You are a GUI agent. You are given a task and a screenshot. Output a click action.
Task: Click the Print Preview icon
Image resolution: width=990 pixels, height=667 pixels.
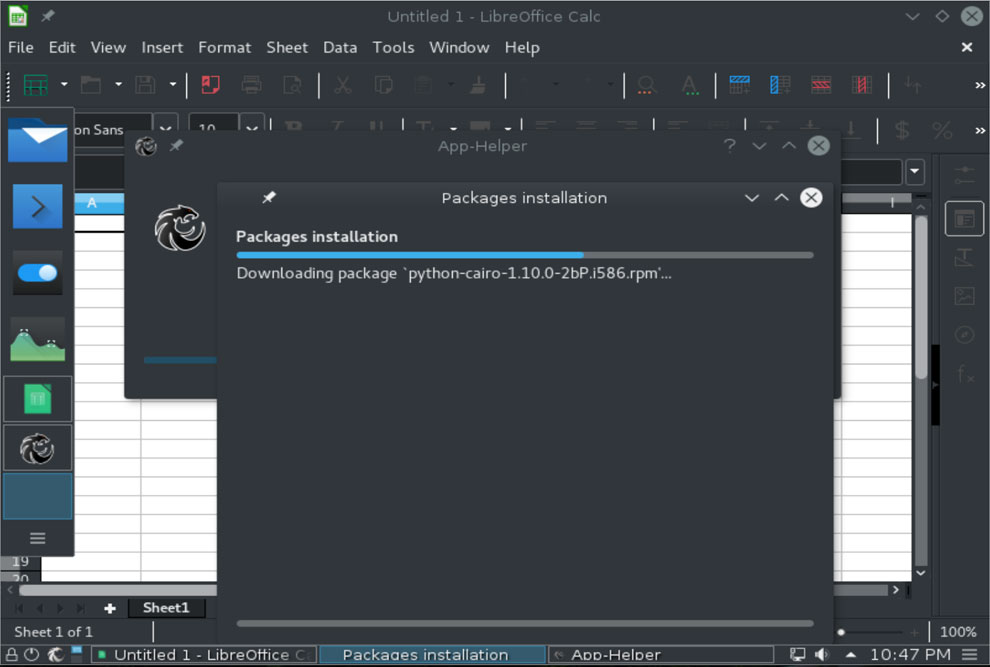292,85
